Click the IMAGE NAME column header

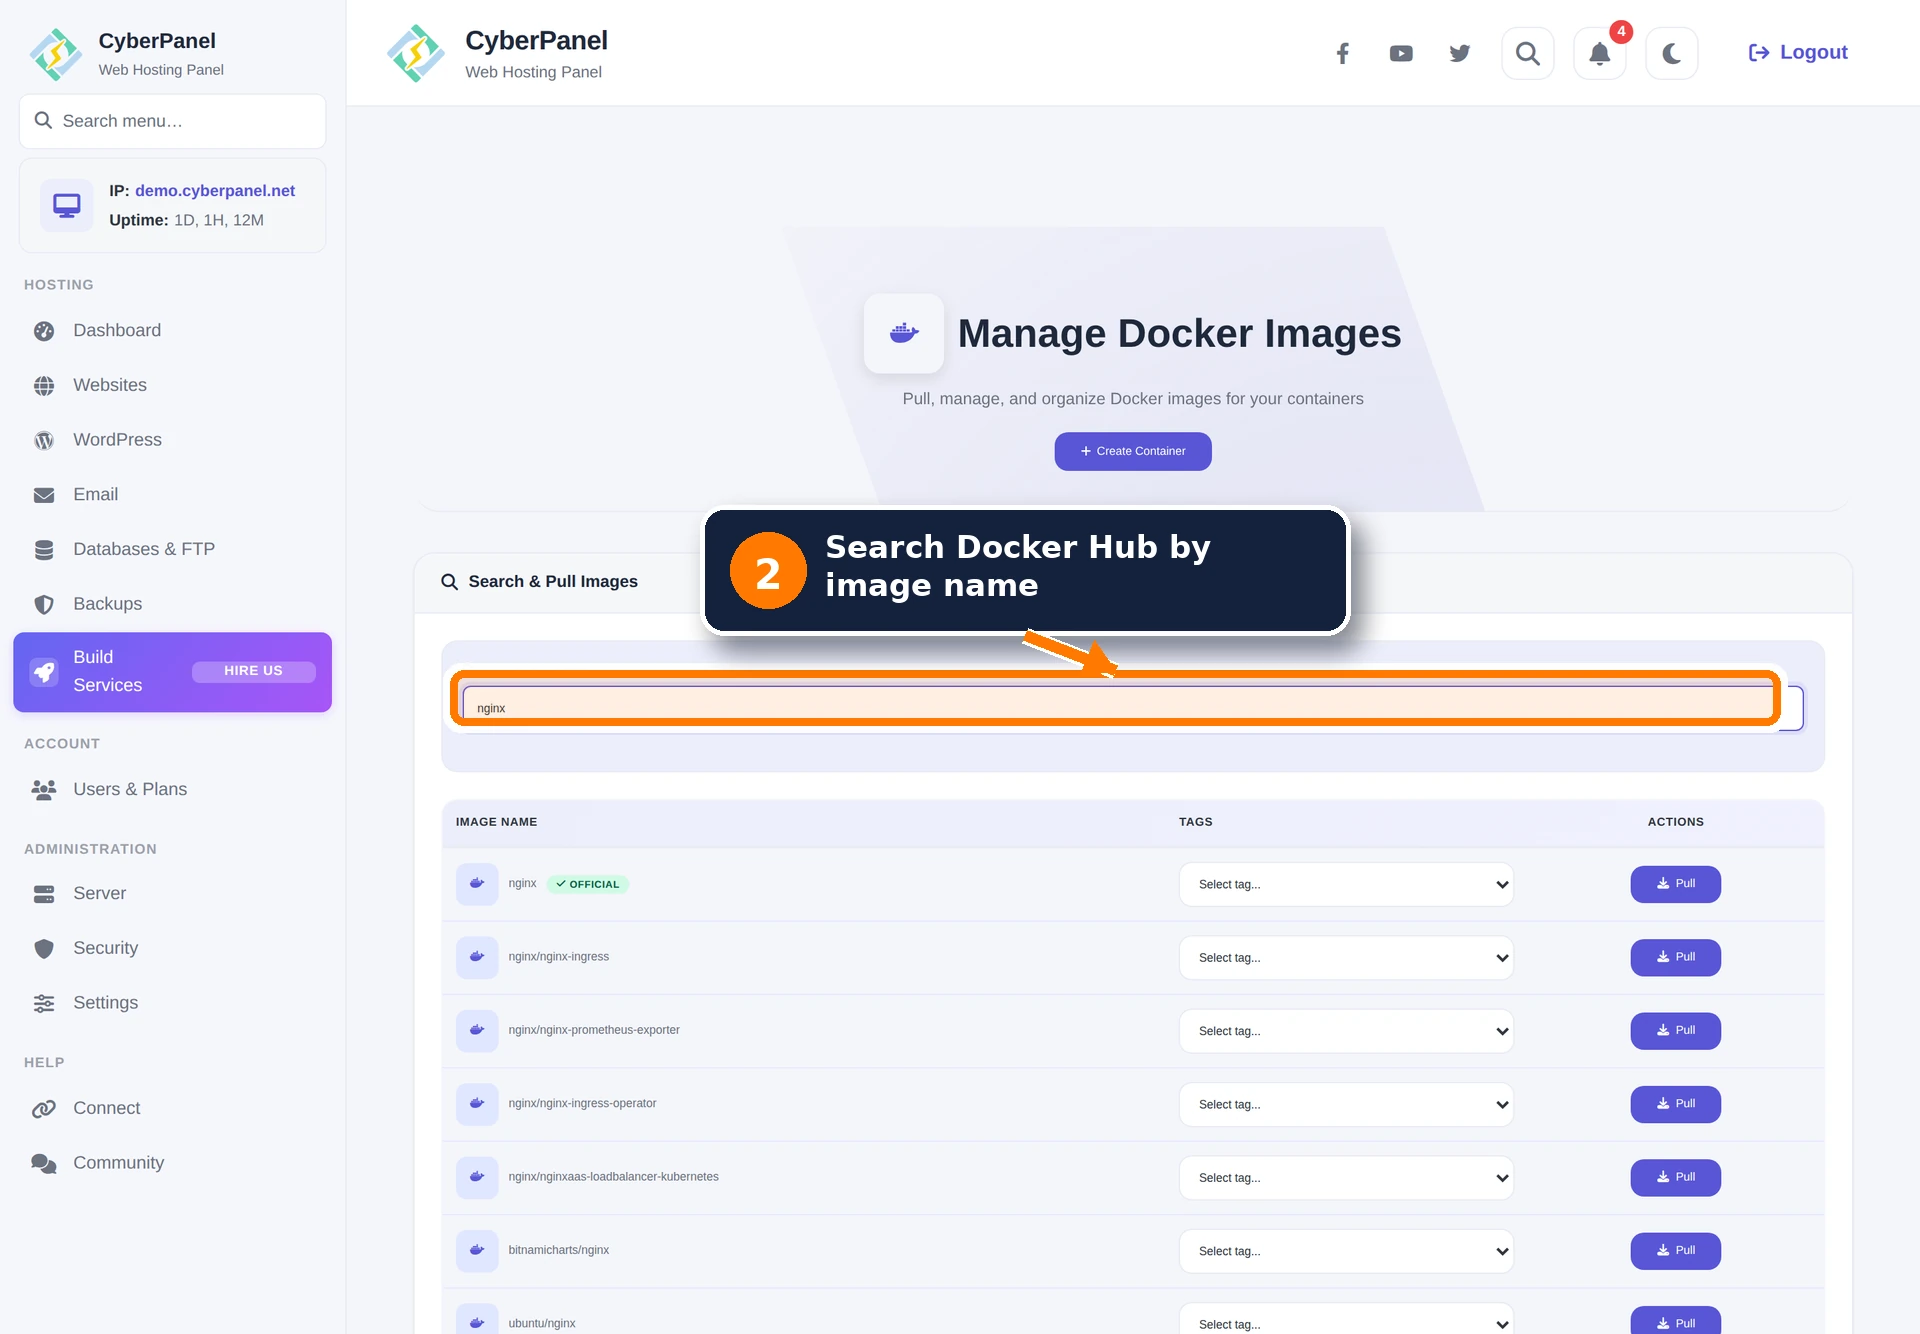(x=496, y=822)
